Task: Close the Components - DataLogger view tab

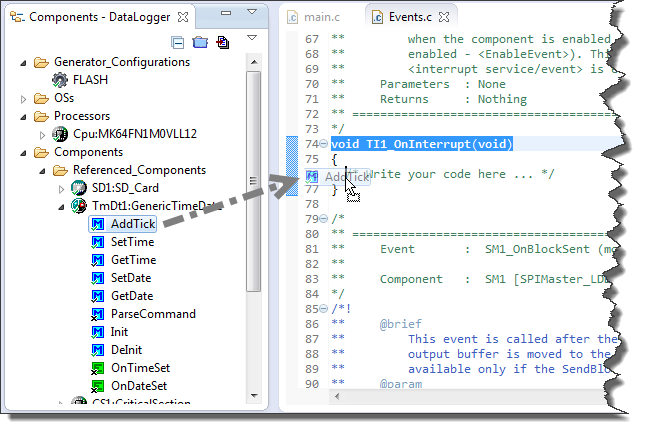Action: click(x=182, y=16)
